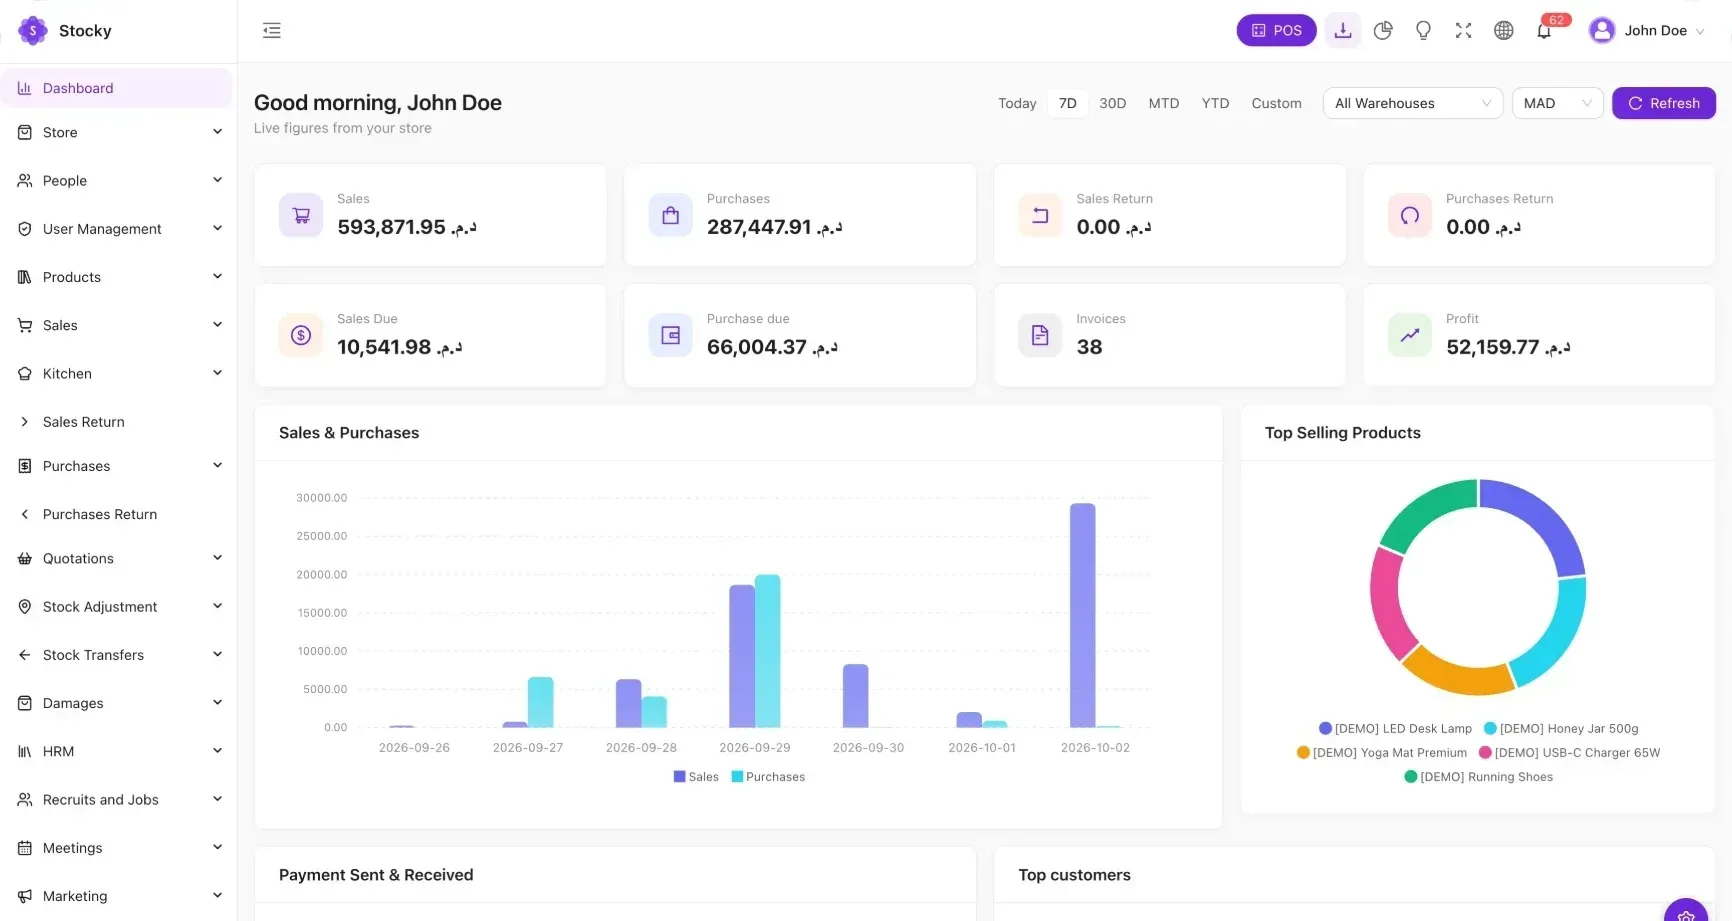
Task: Open the All Warehouses dropdown
Action: (x=1413, y=103)
